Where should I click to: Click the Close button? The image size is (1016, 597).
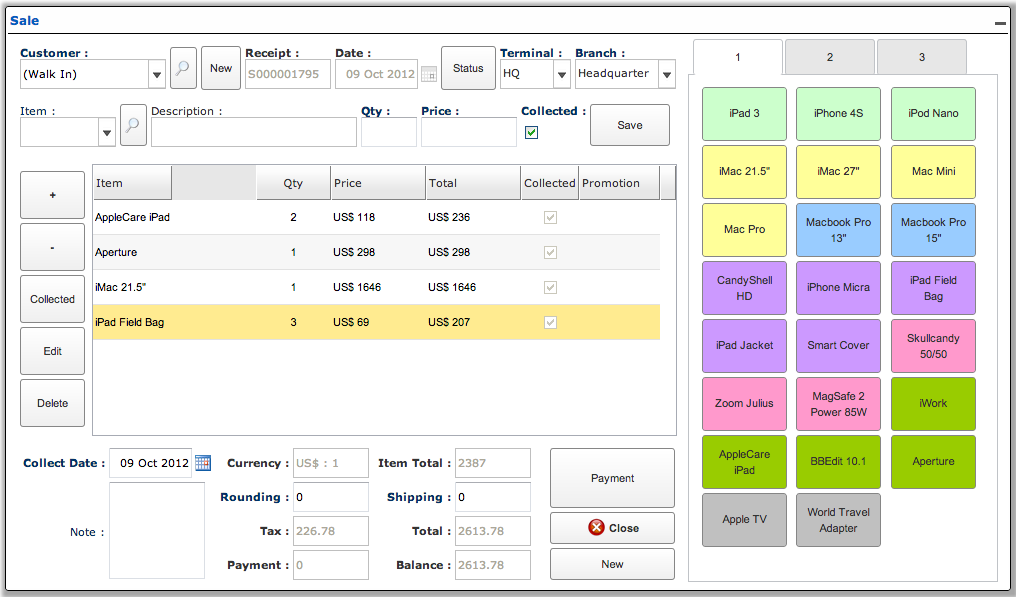click(x=612, y=528)
